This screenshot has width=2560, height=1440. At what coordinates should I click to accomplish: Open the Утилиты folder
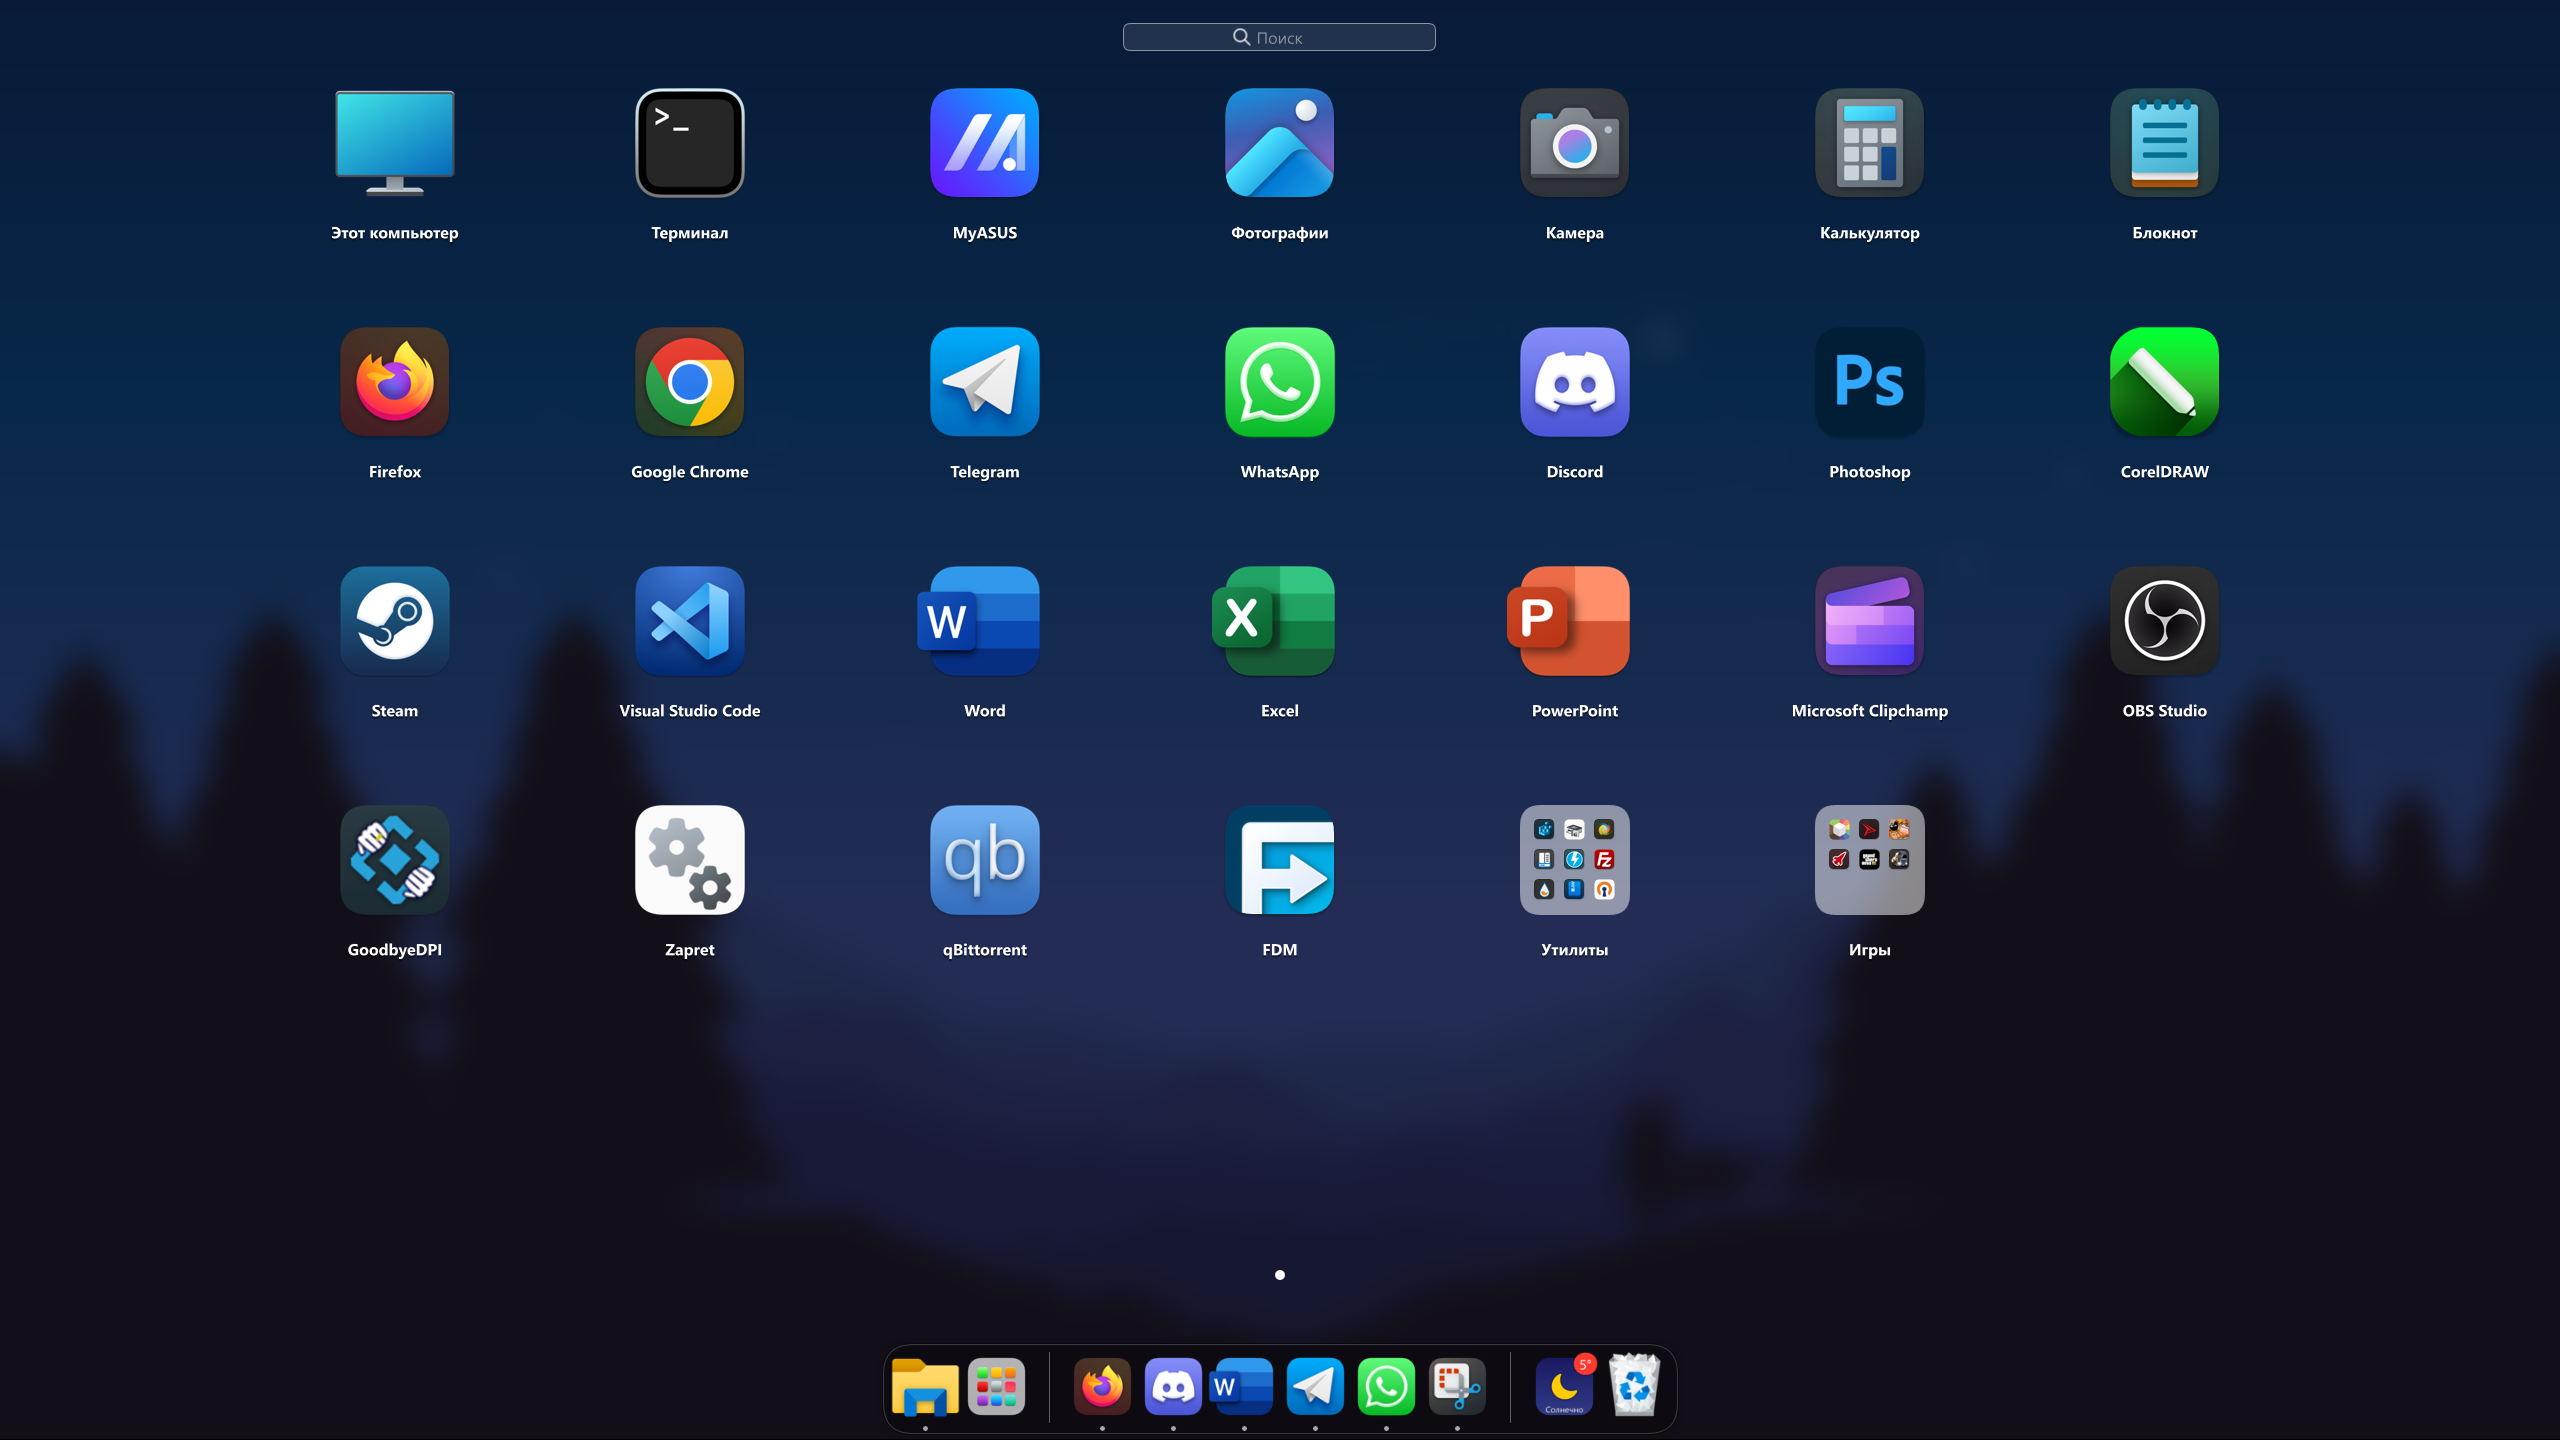[1574, 860]
